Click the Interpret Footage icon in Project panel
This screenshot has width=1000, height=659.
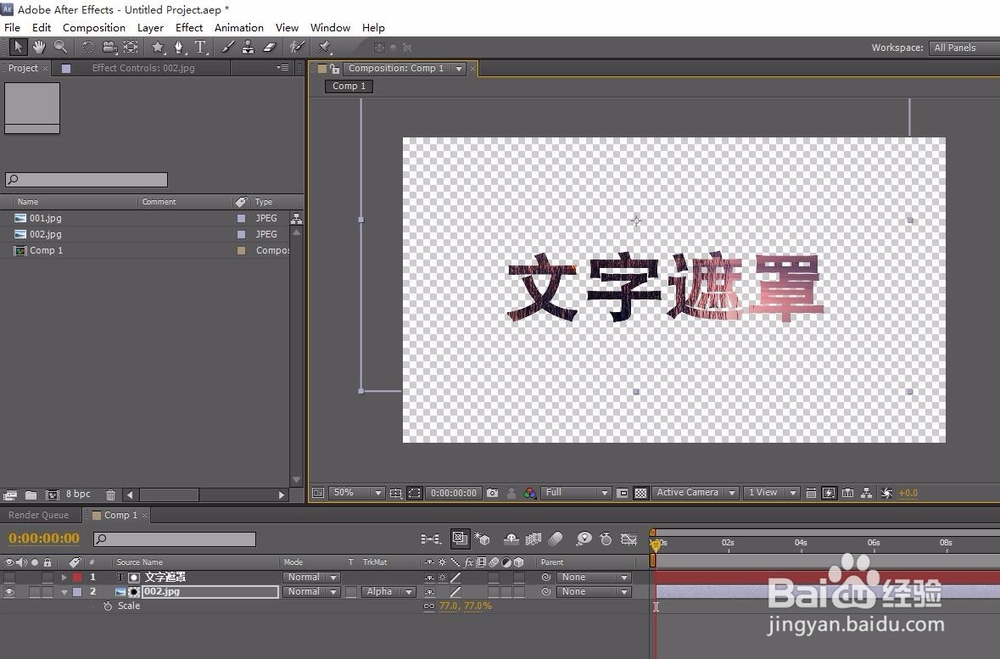point(10,494)
